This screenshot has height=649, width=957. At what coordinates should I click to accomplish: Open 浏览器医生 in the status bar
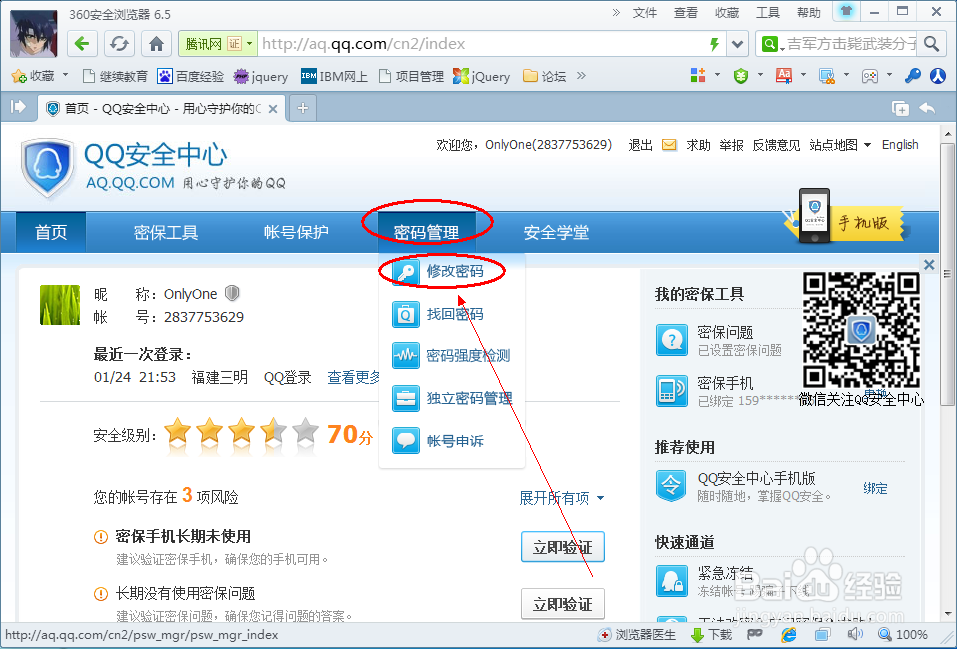tap(637, 635)
